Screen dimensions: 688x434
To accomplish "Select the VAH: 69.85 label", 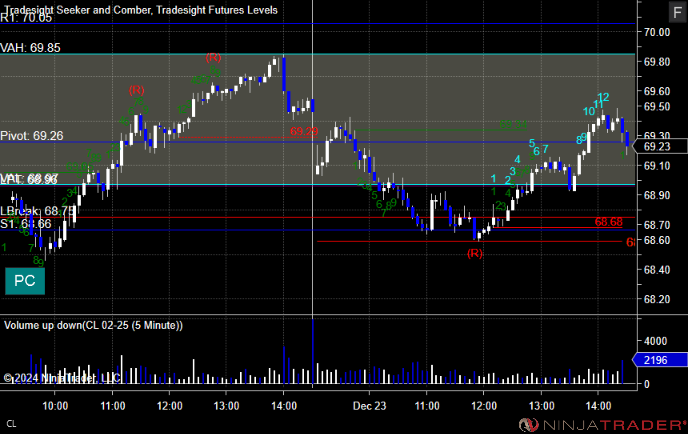I will [30, 48].
